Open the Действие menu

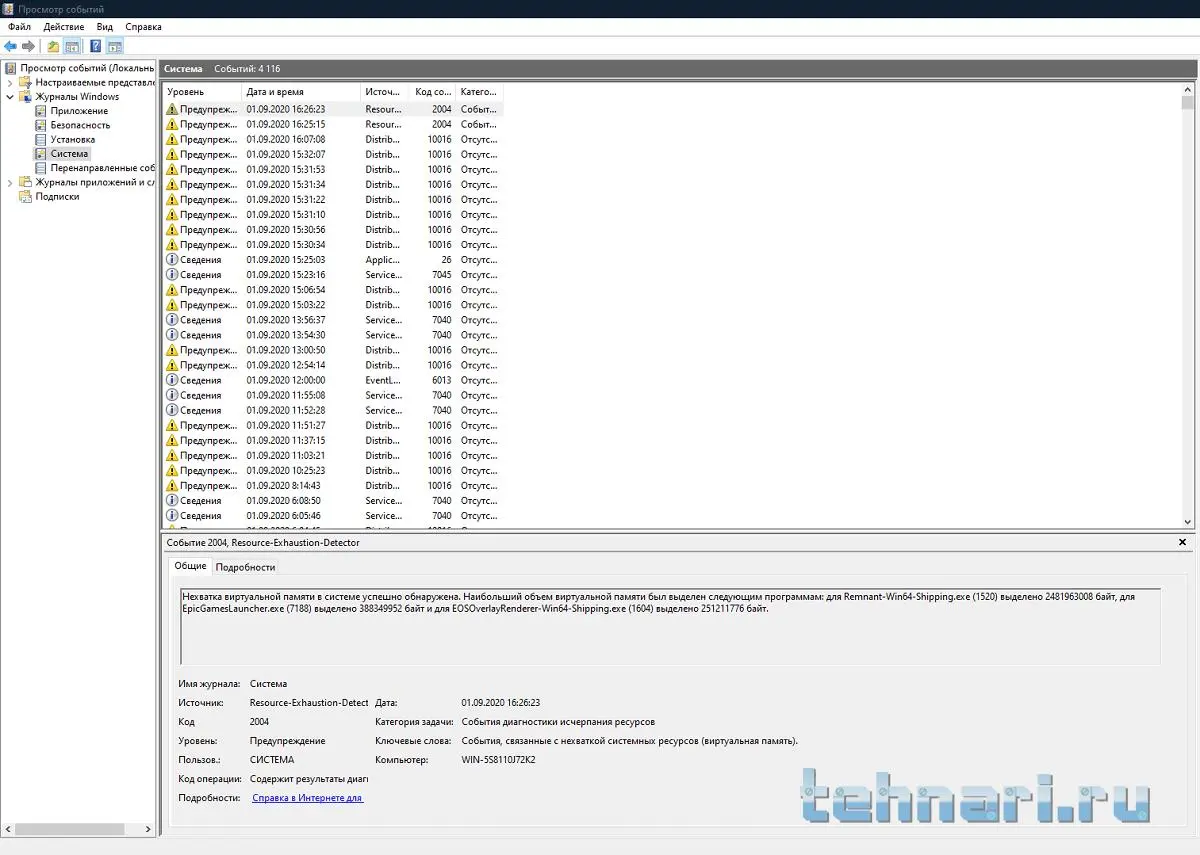pyautogui.click(x=64, y=27)
